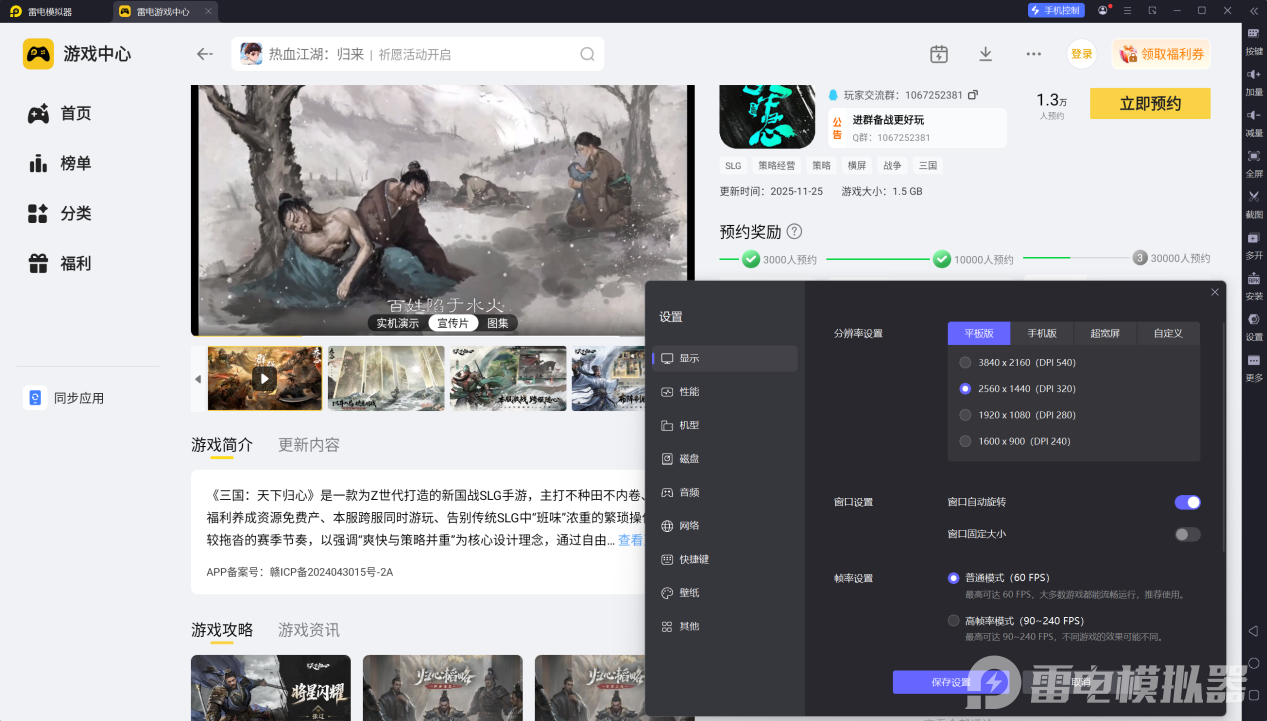Enable the fixed window size switch
Screen dimensions: 1267x721
[x=1187, y=534]
